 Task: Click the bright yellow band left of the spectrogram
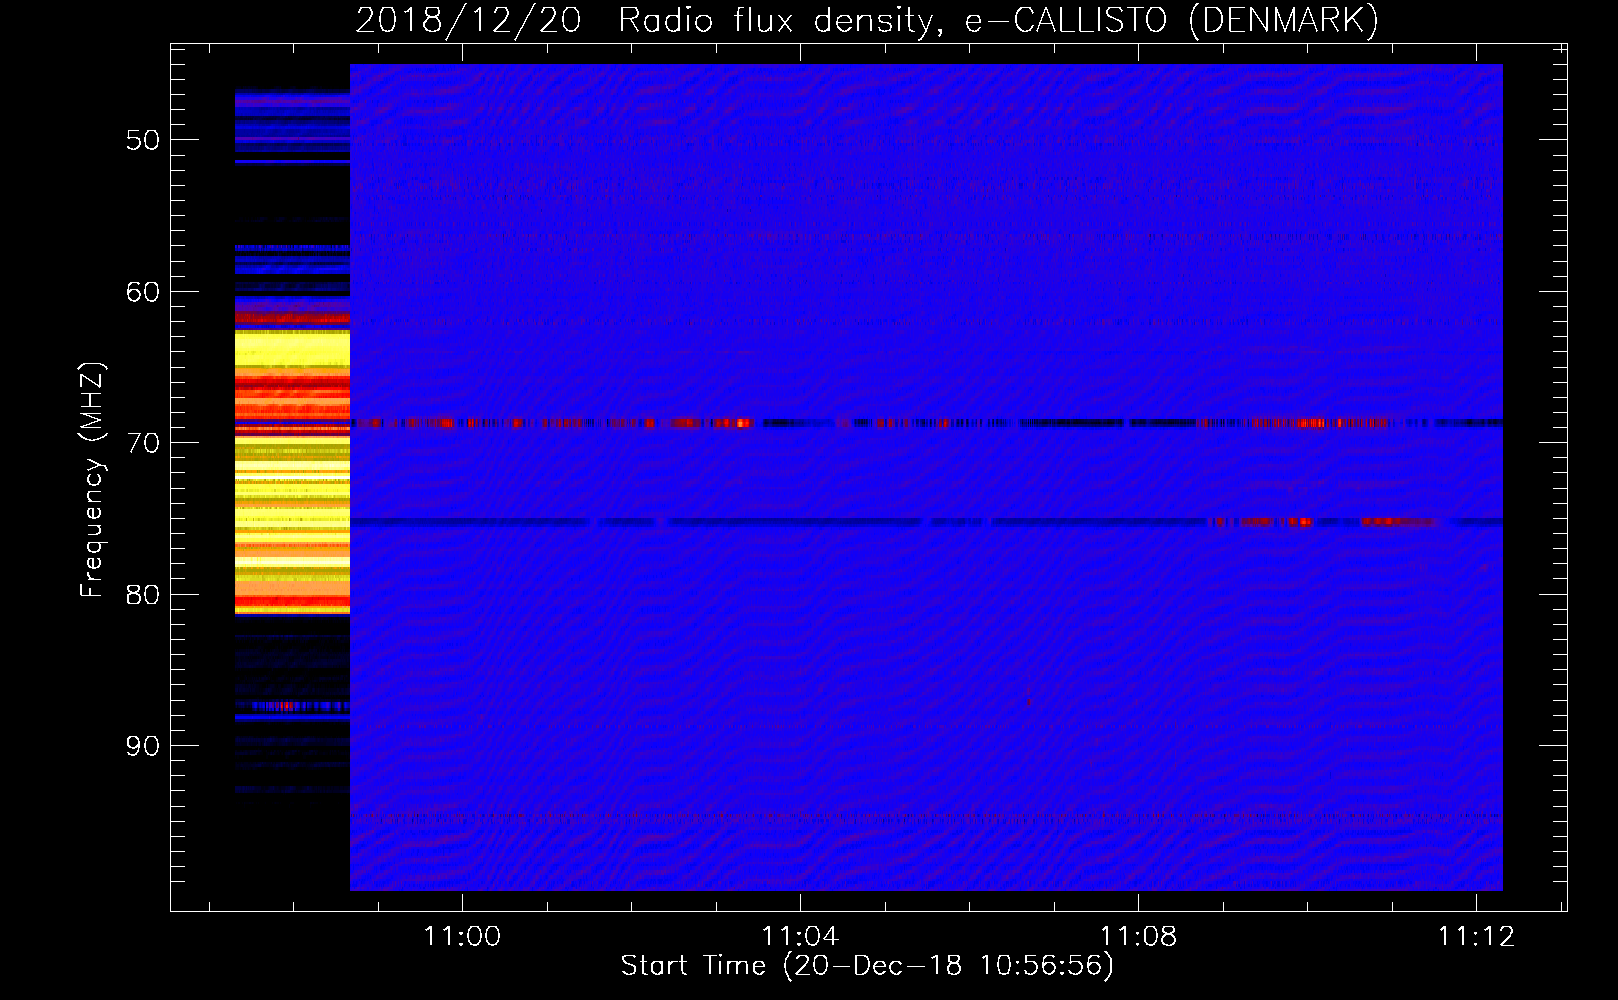292,348
